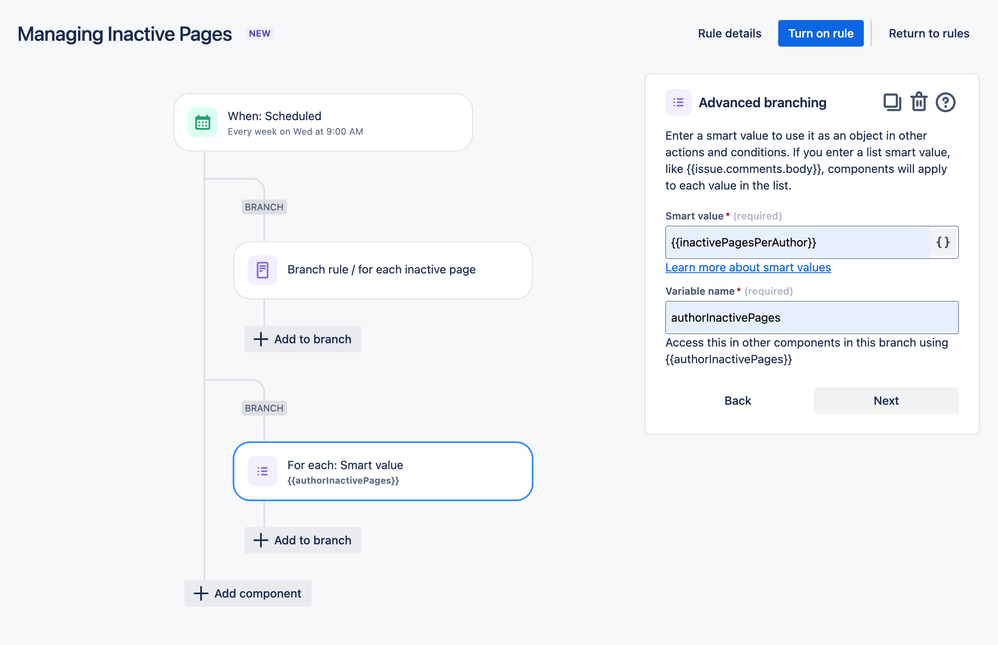
Task: Click the Advanced branching heading text
Action: [763, 103]
